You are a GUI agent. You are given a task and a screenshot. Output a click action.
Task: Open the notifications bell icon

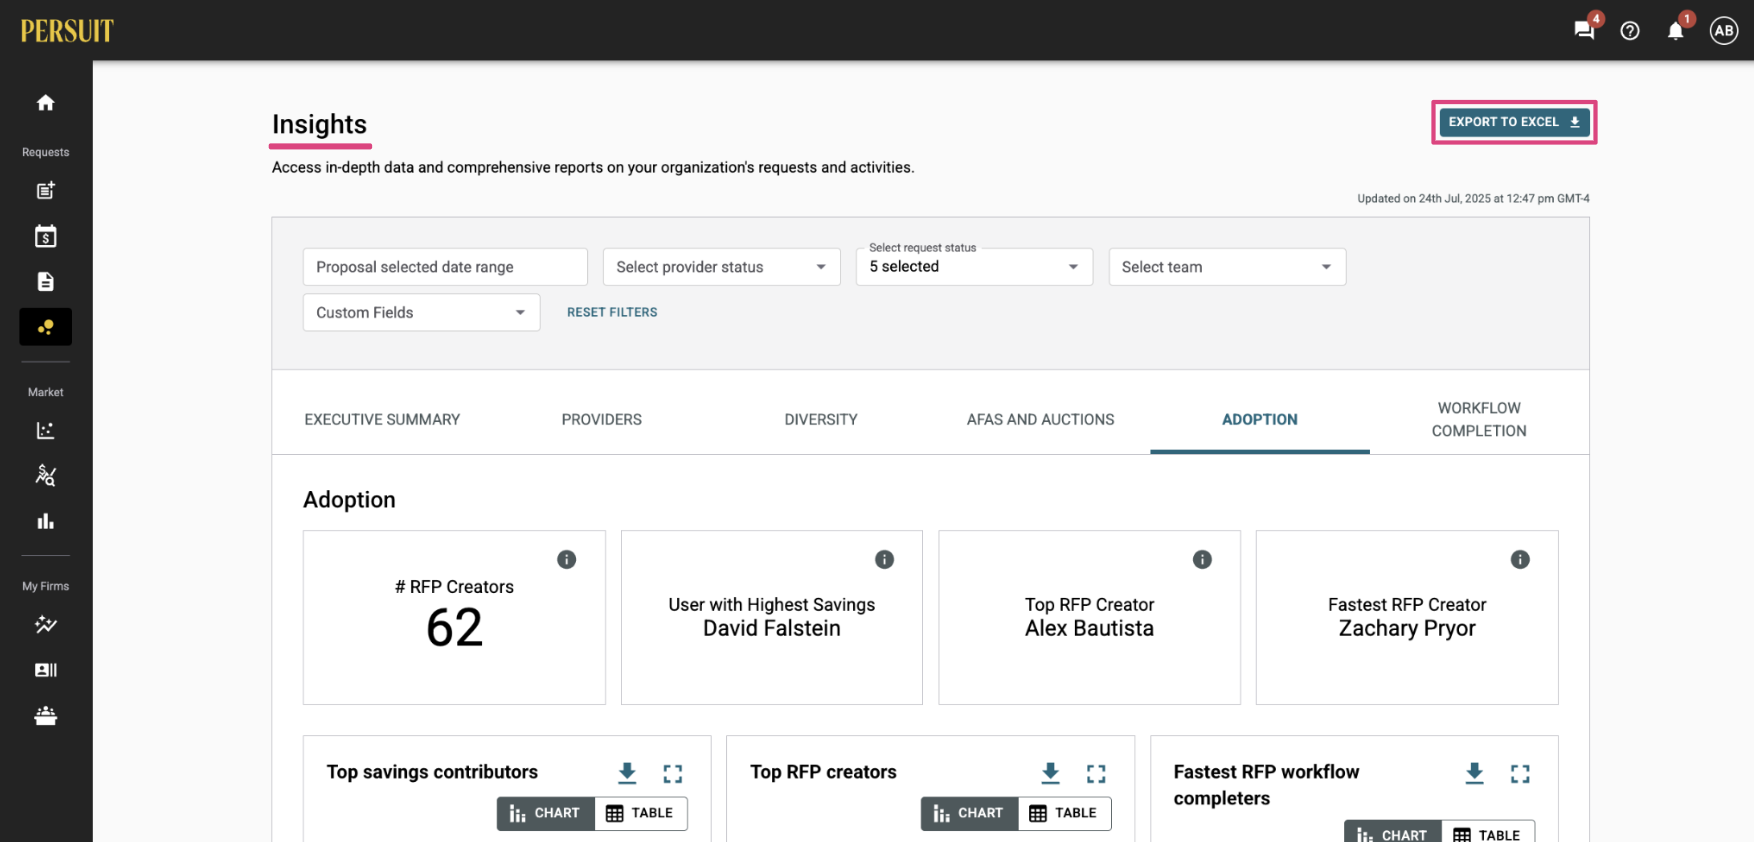(x=1676, y=31)
